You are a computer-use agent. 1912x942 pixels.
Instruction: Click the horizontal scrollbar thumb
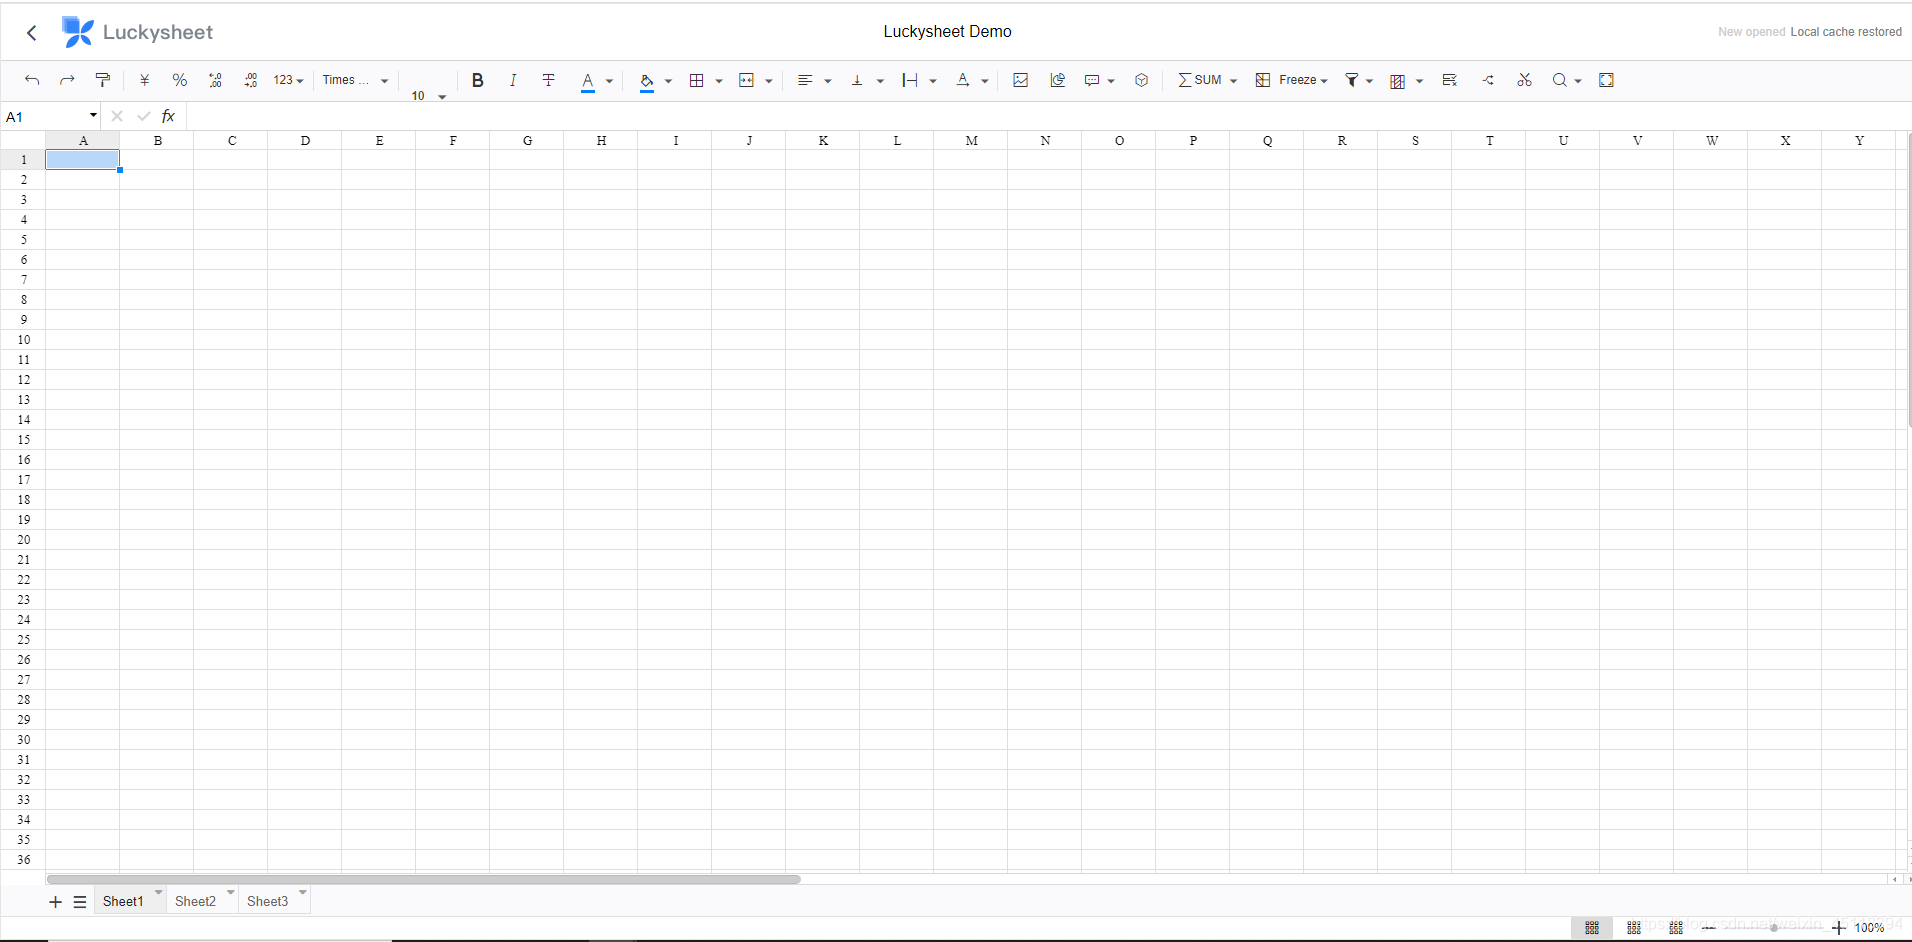click(x=424, y=880)
